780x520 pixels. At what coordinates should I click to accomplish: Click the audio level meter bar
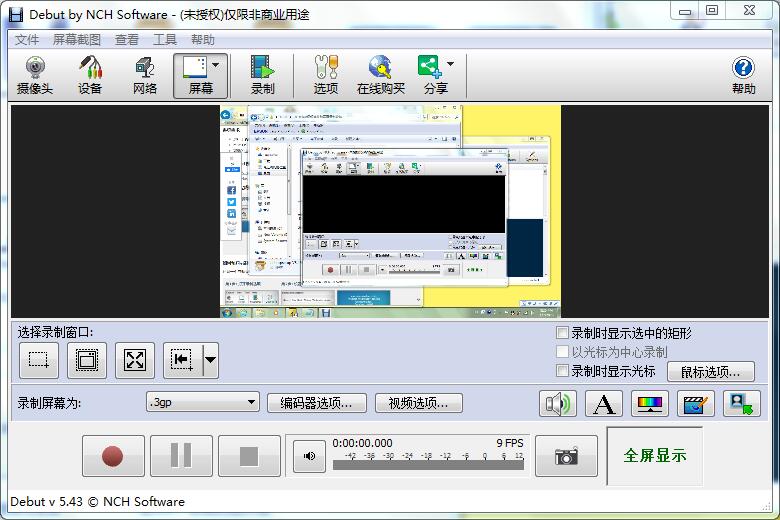point(428,465)
